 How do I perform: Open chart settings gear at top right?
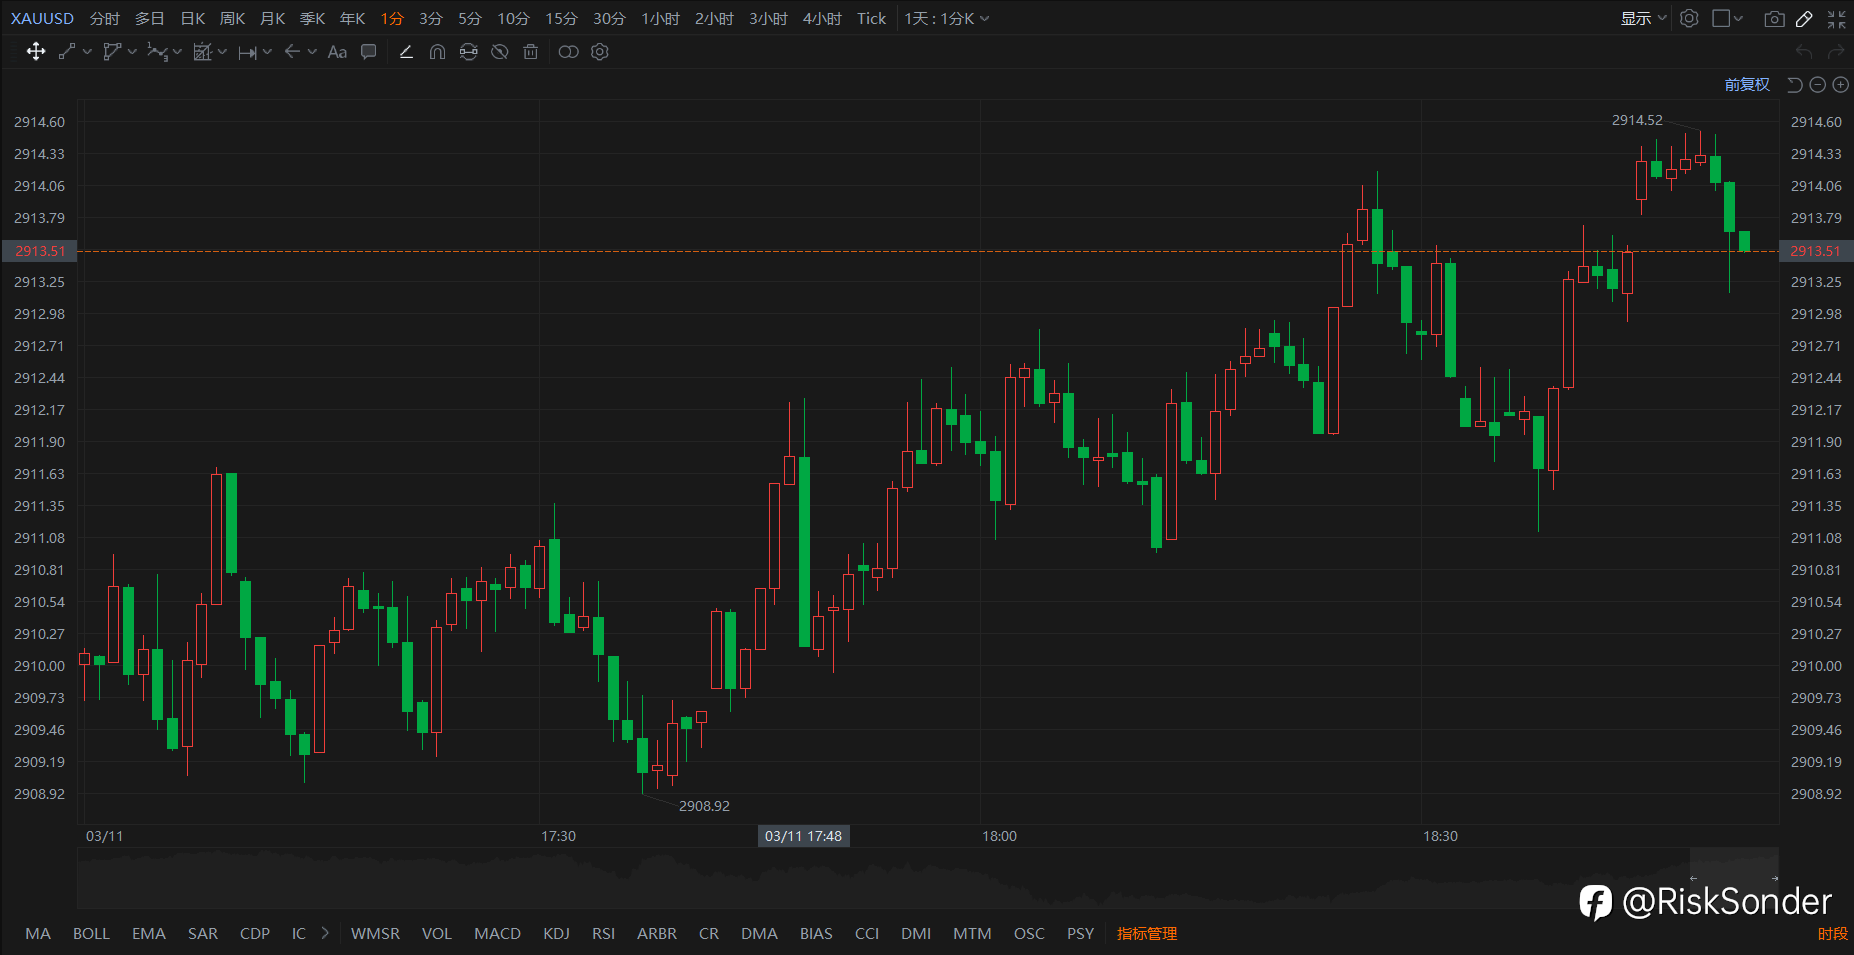[x=1689, y=18]
